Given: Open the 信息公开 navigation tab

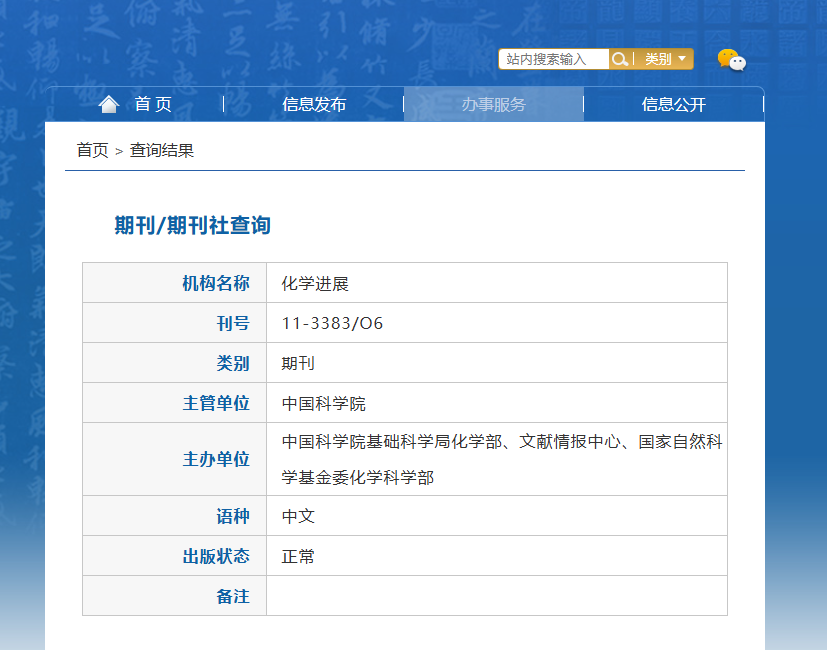Looking at the screenshot, I should pos(674,104).
